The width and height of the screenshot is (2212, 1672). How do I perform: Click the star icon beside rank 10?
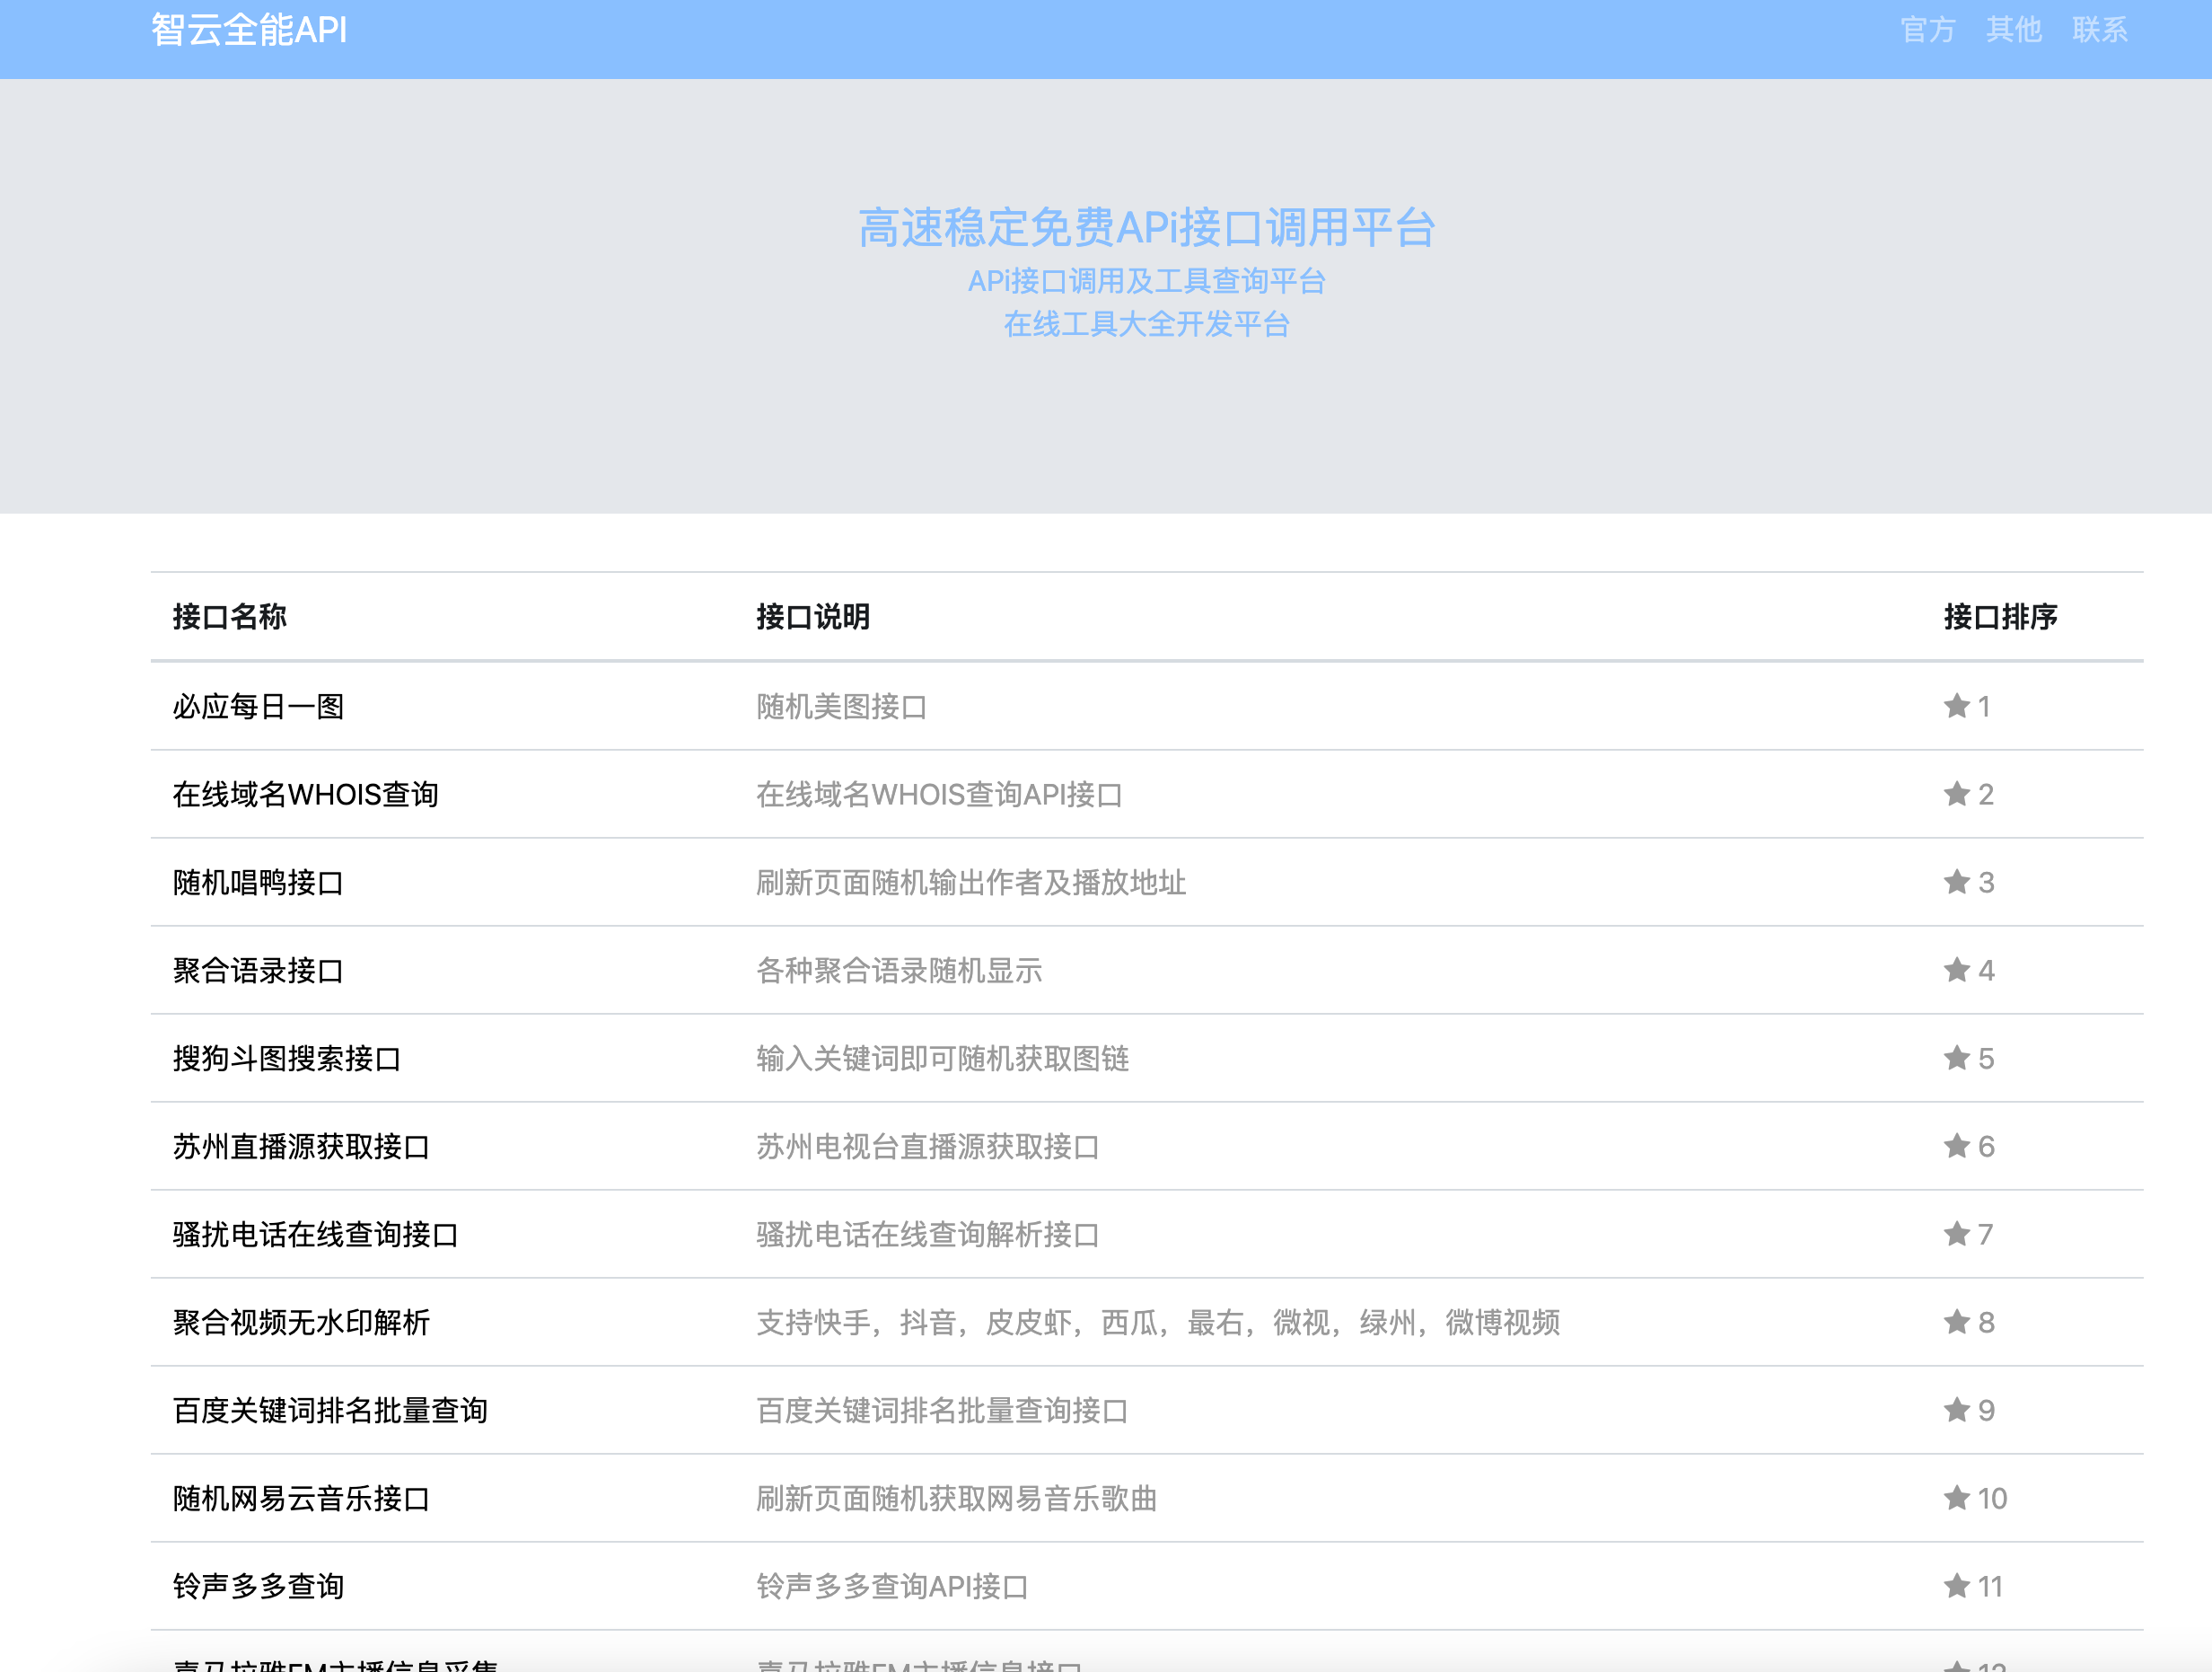coord(1956,1498)
